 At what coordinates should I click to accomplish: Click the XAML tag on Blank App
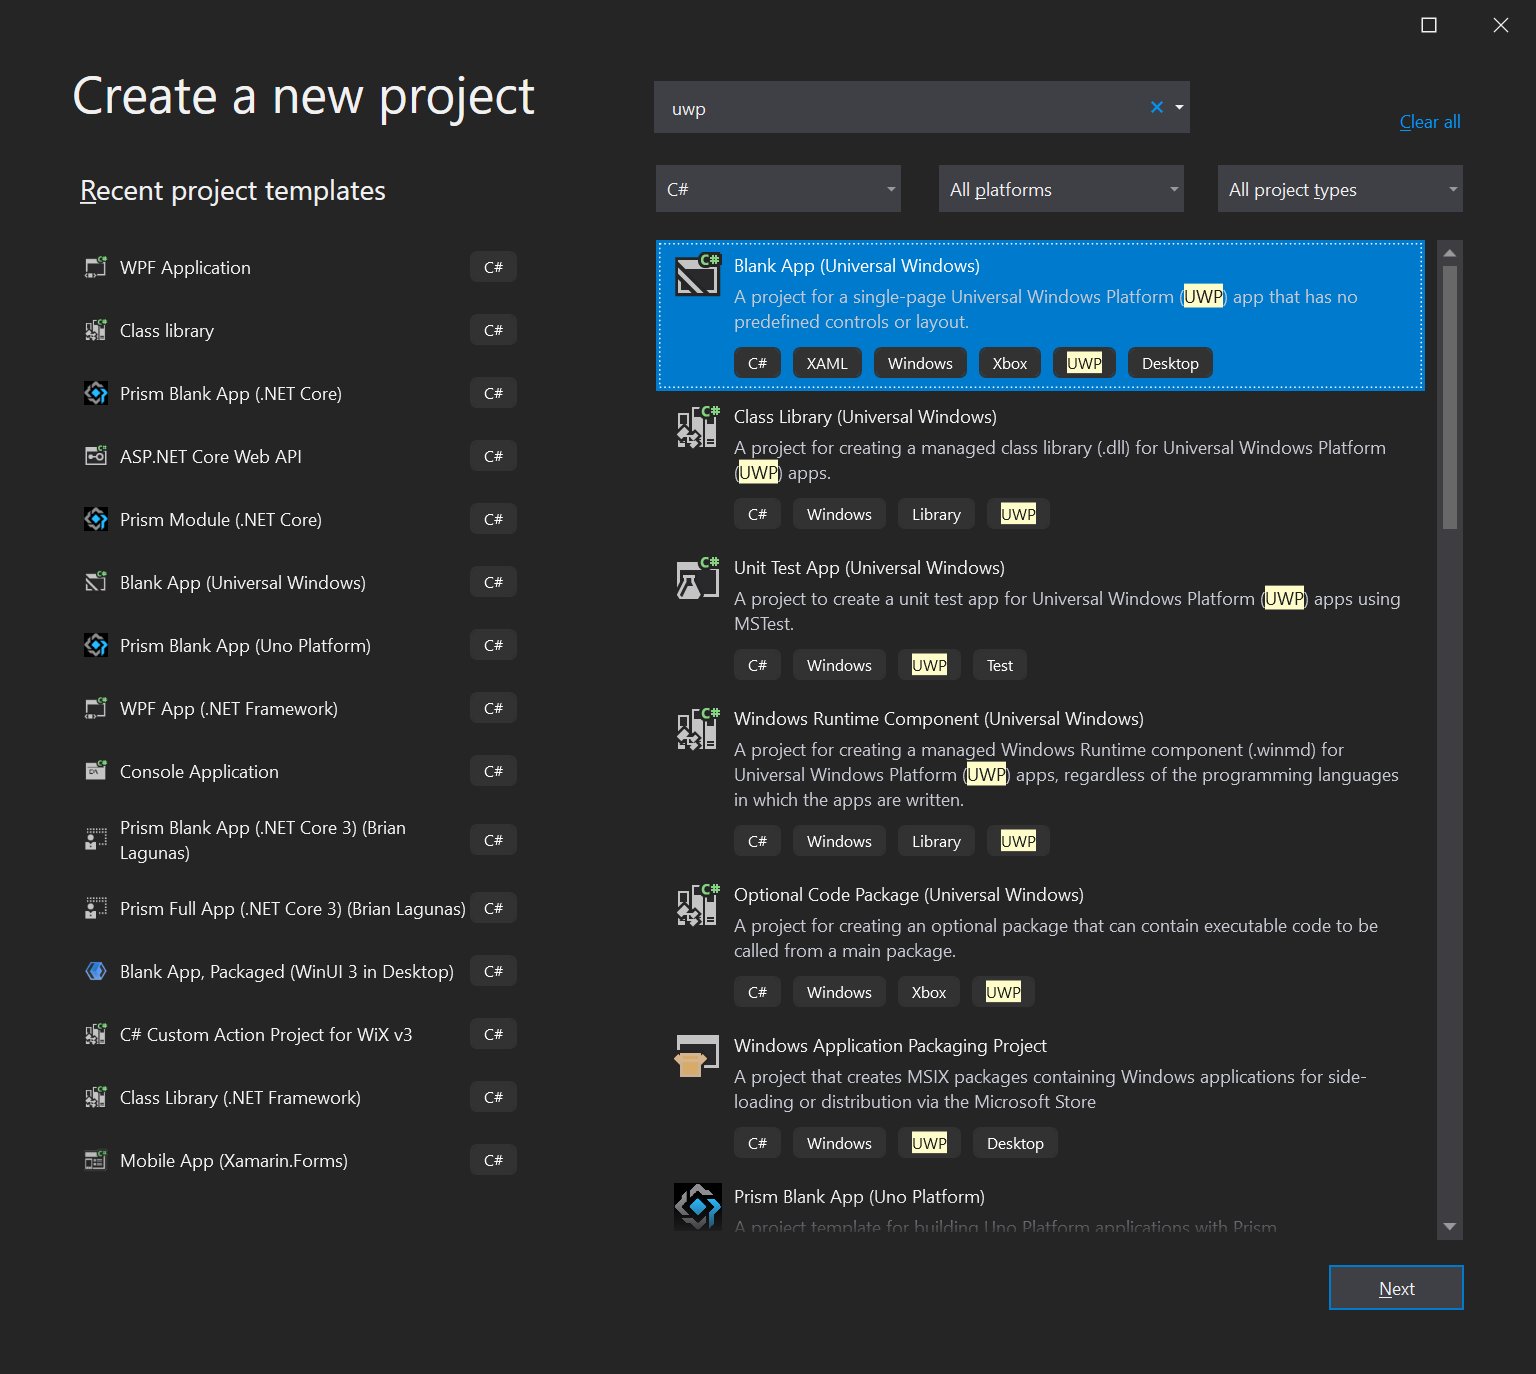click(827, 363)
